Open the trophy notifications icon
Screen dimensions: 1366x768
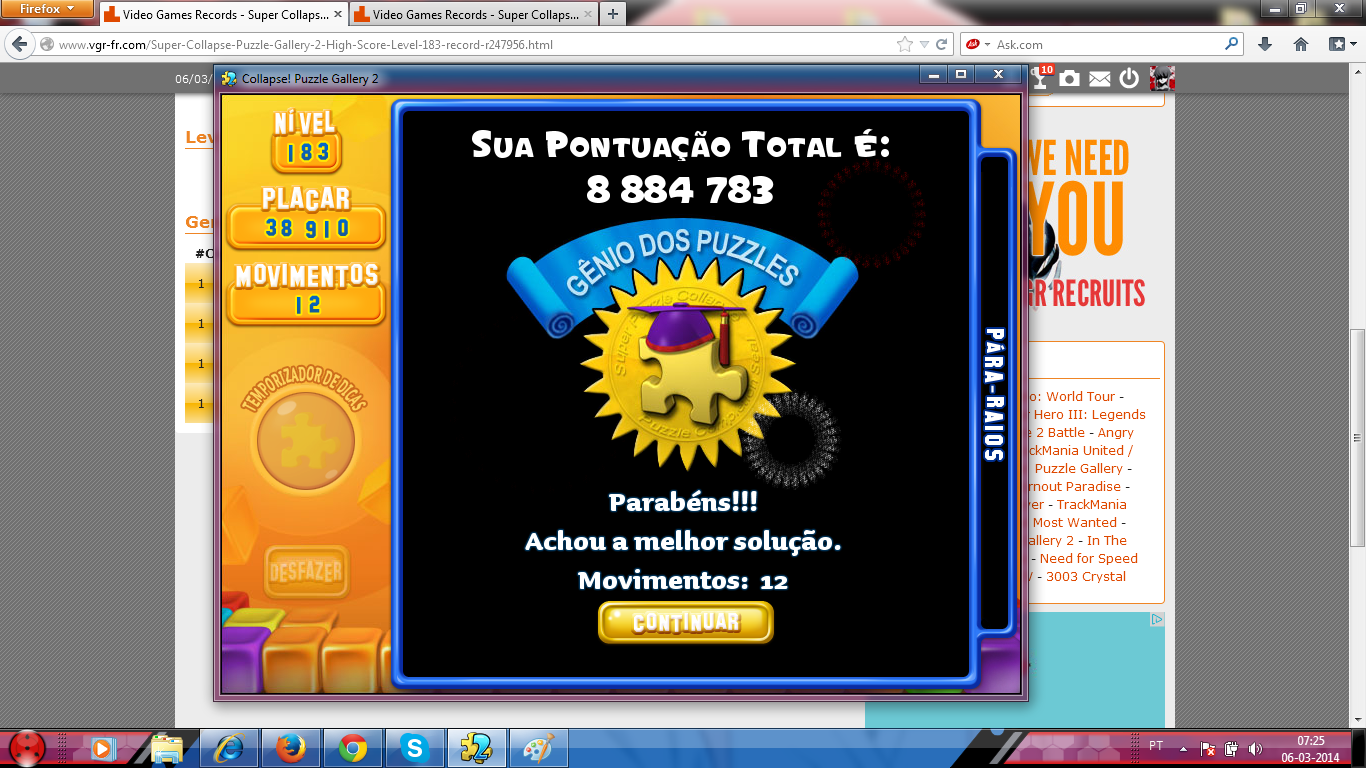click(1041, 78)
